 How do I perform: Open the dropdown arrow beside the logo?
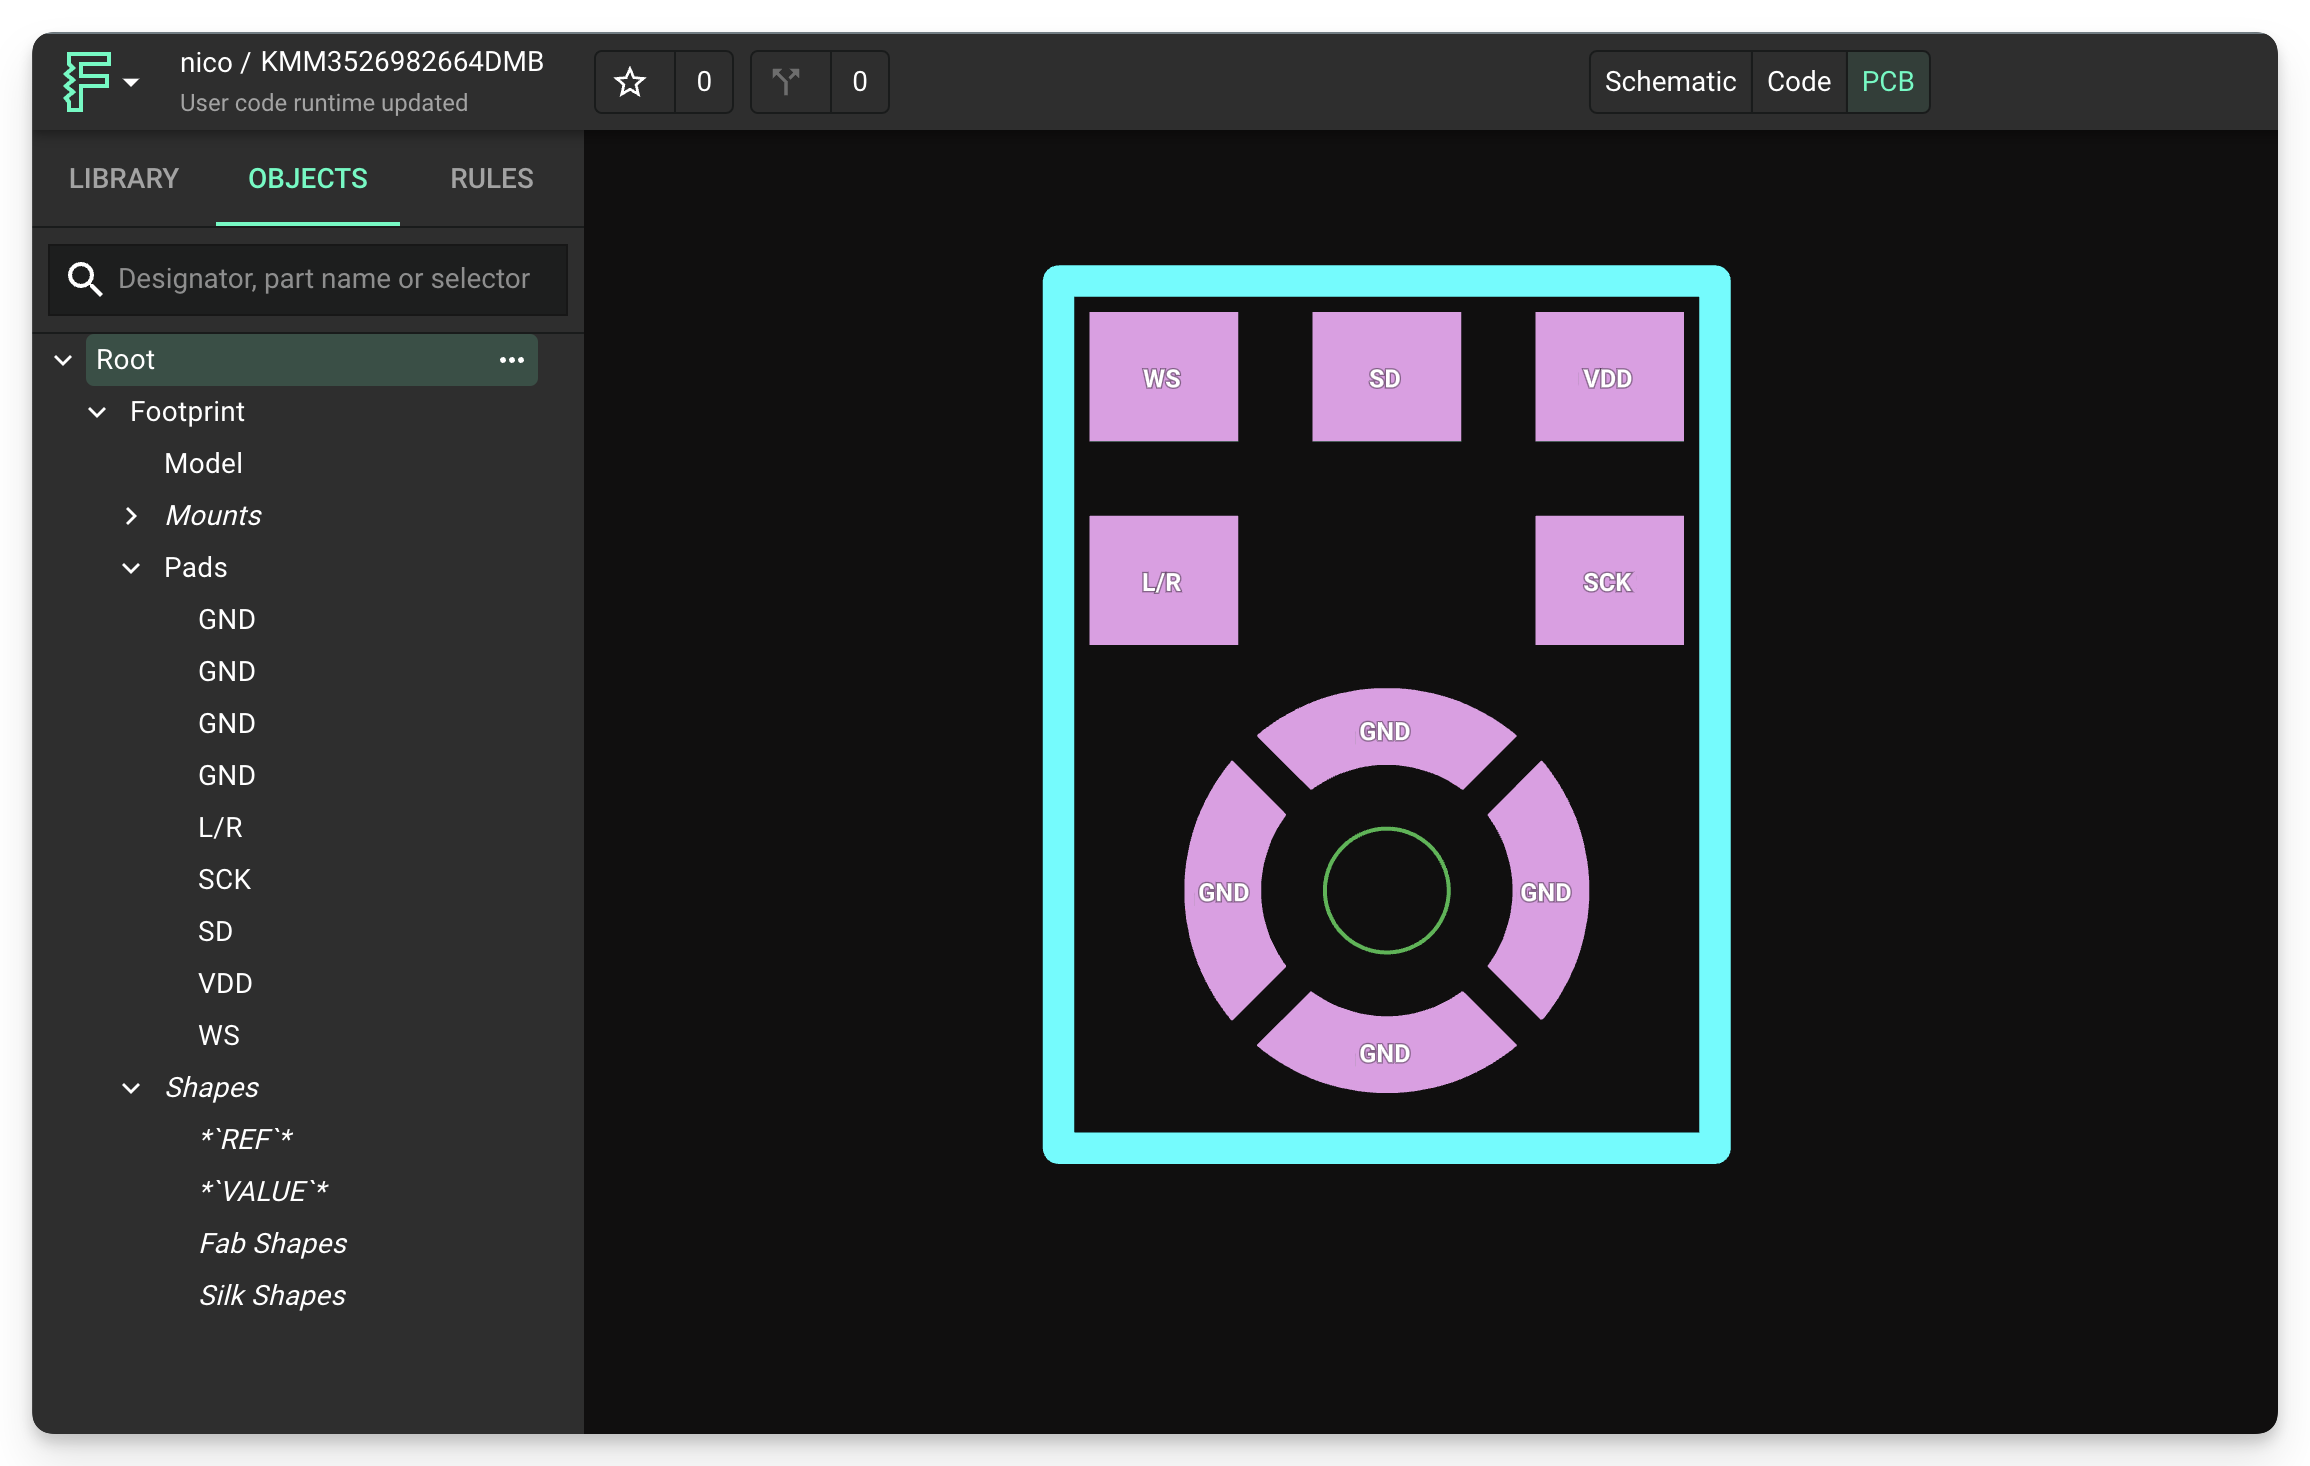(130, 84)
